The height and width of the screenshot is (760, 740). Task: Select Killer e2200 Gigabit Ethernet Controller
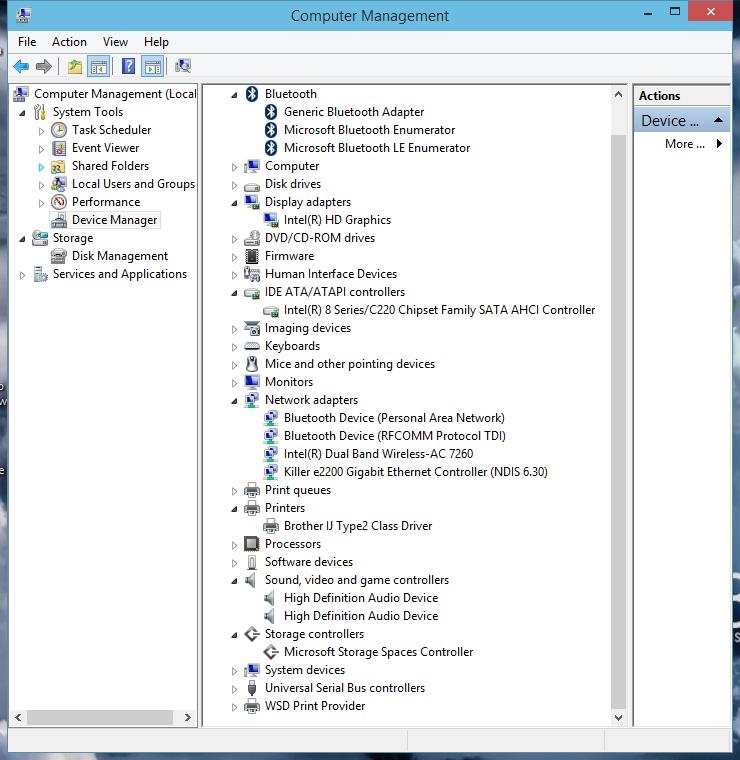(415, 472)
